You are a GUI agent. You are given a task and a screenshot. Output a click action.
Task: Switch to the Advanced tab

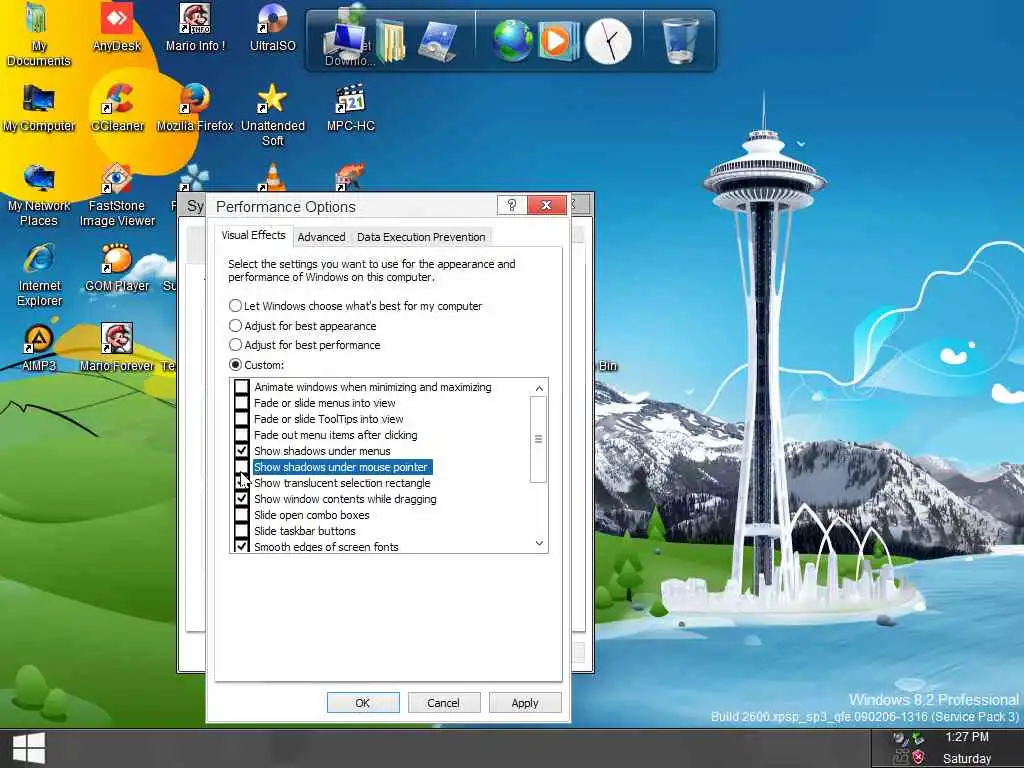tap(321, 237)
